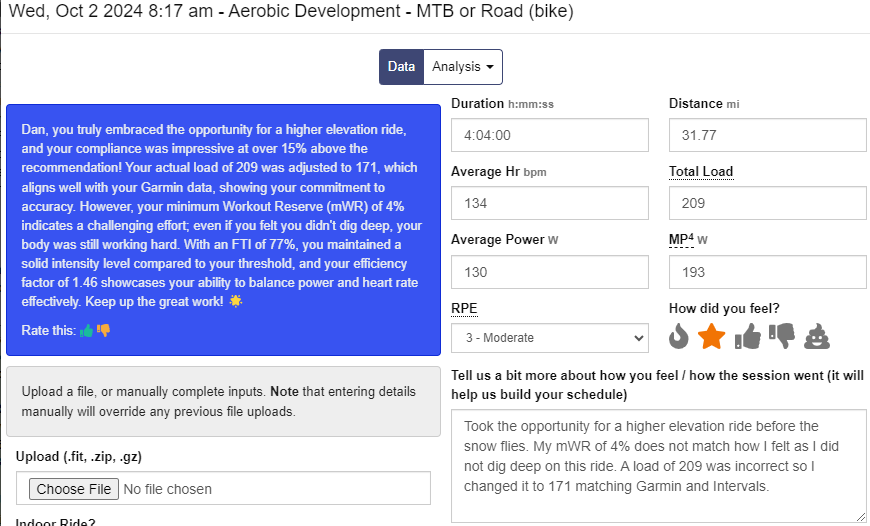Edit the Duration field showing 4:04:00
870x526 pixels.
pyautogui.click(x=549, y=135)
